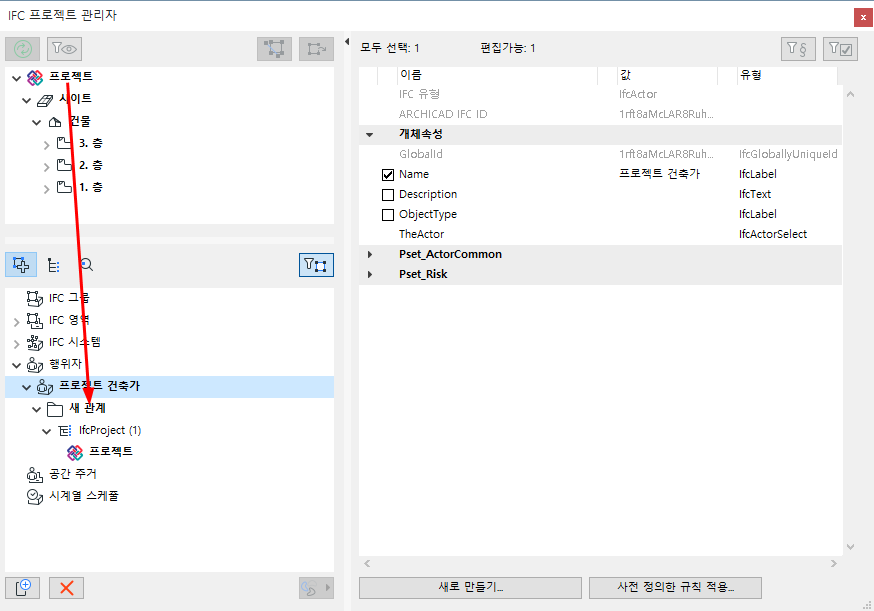The height and width of the screenshot is (611, 874).
Task: Expand the IFC 시스템 node
Action: coord(16,343)
